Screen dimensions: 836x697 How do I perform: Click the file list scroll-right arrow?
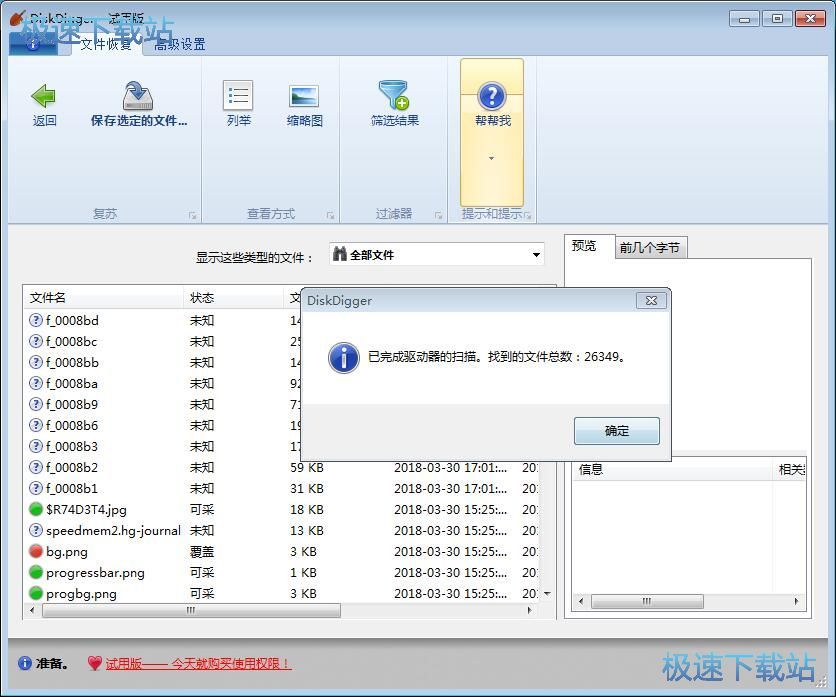(529, 610)
